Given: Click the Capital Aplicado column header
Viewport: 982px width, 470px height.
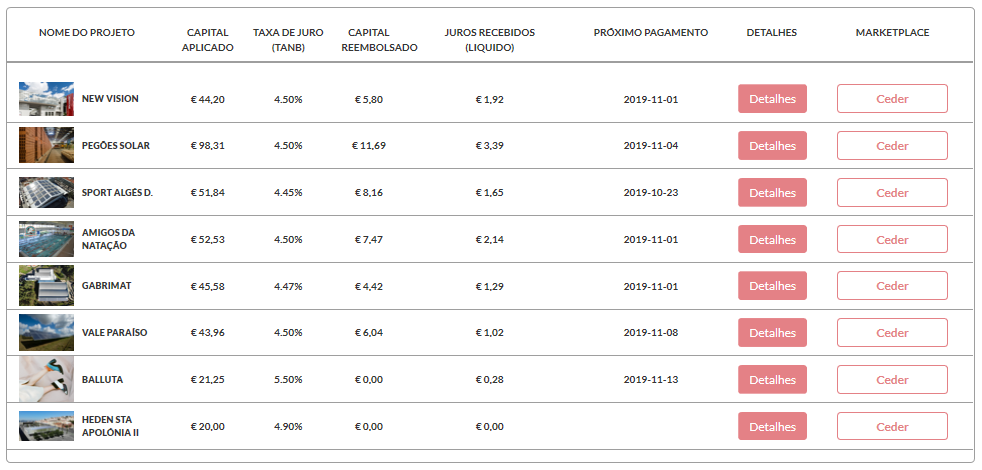Looking at the screenshot, I should pos(208,40).
